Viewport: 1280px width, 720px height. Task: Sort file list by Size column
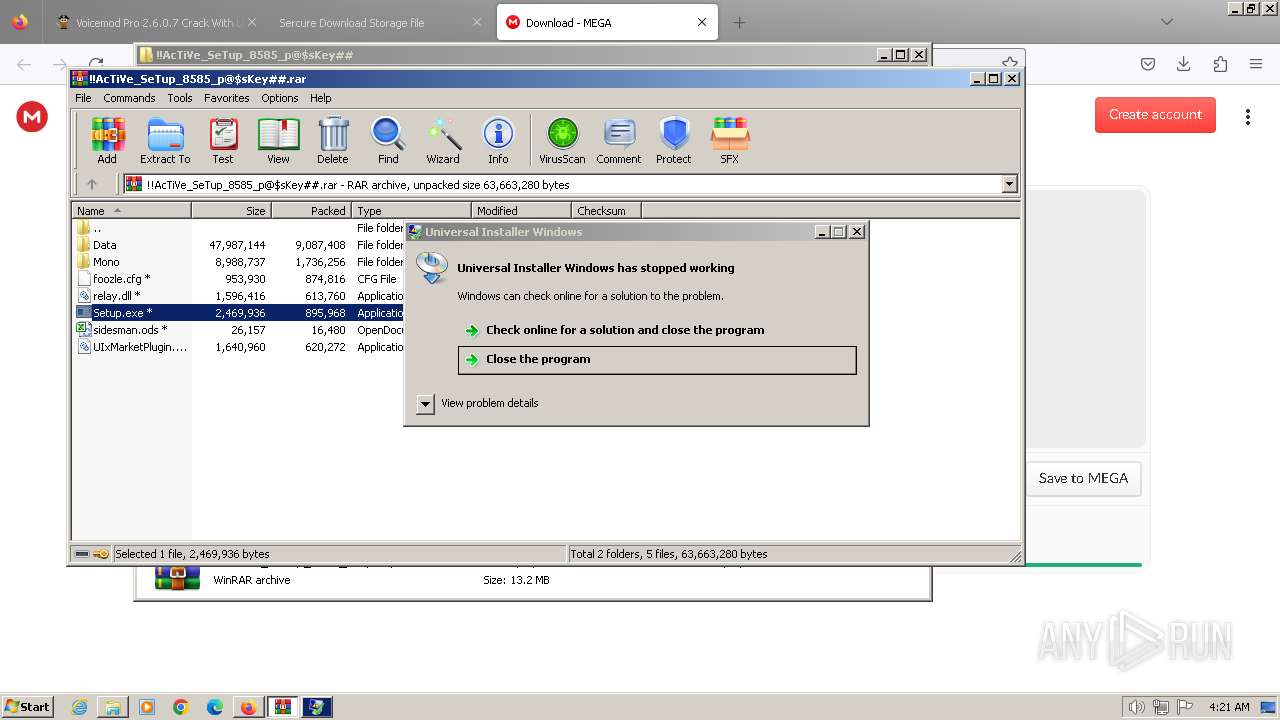pos(231,211)
